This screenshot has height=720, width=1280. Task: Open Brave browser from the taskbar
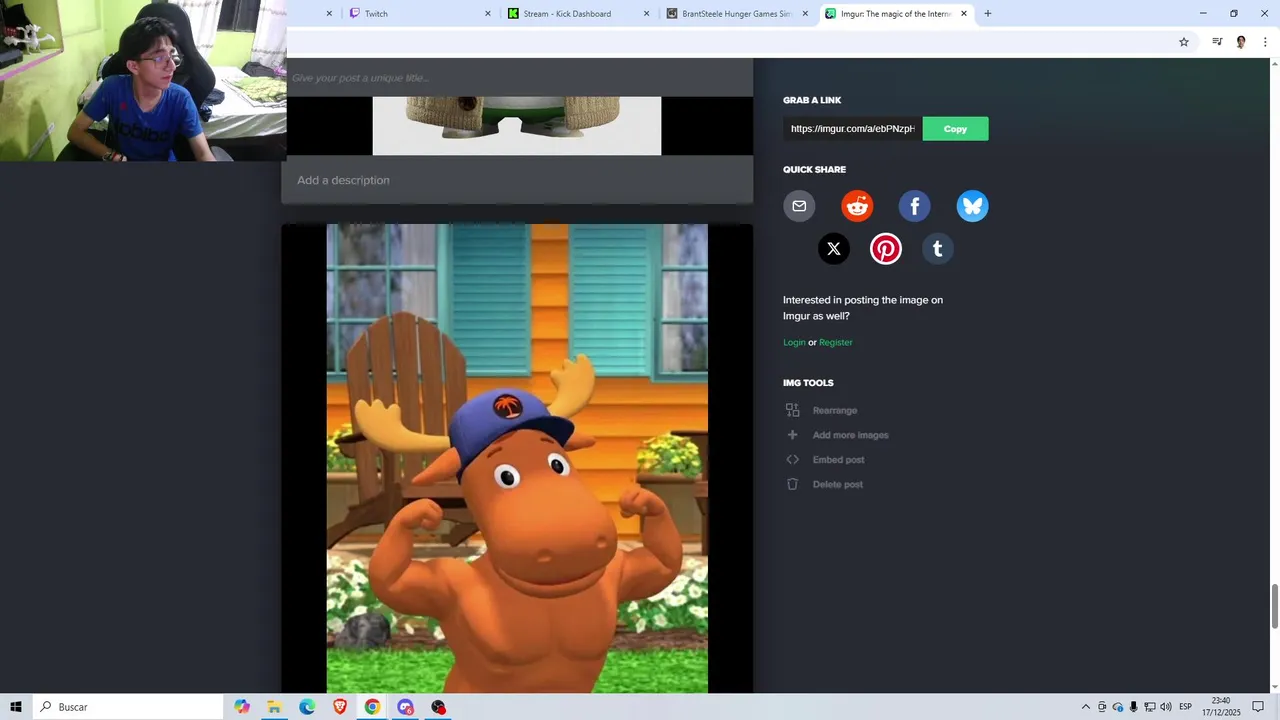340,707
